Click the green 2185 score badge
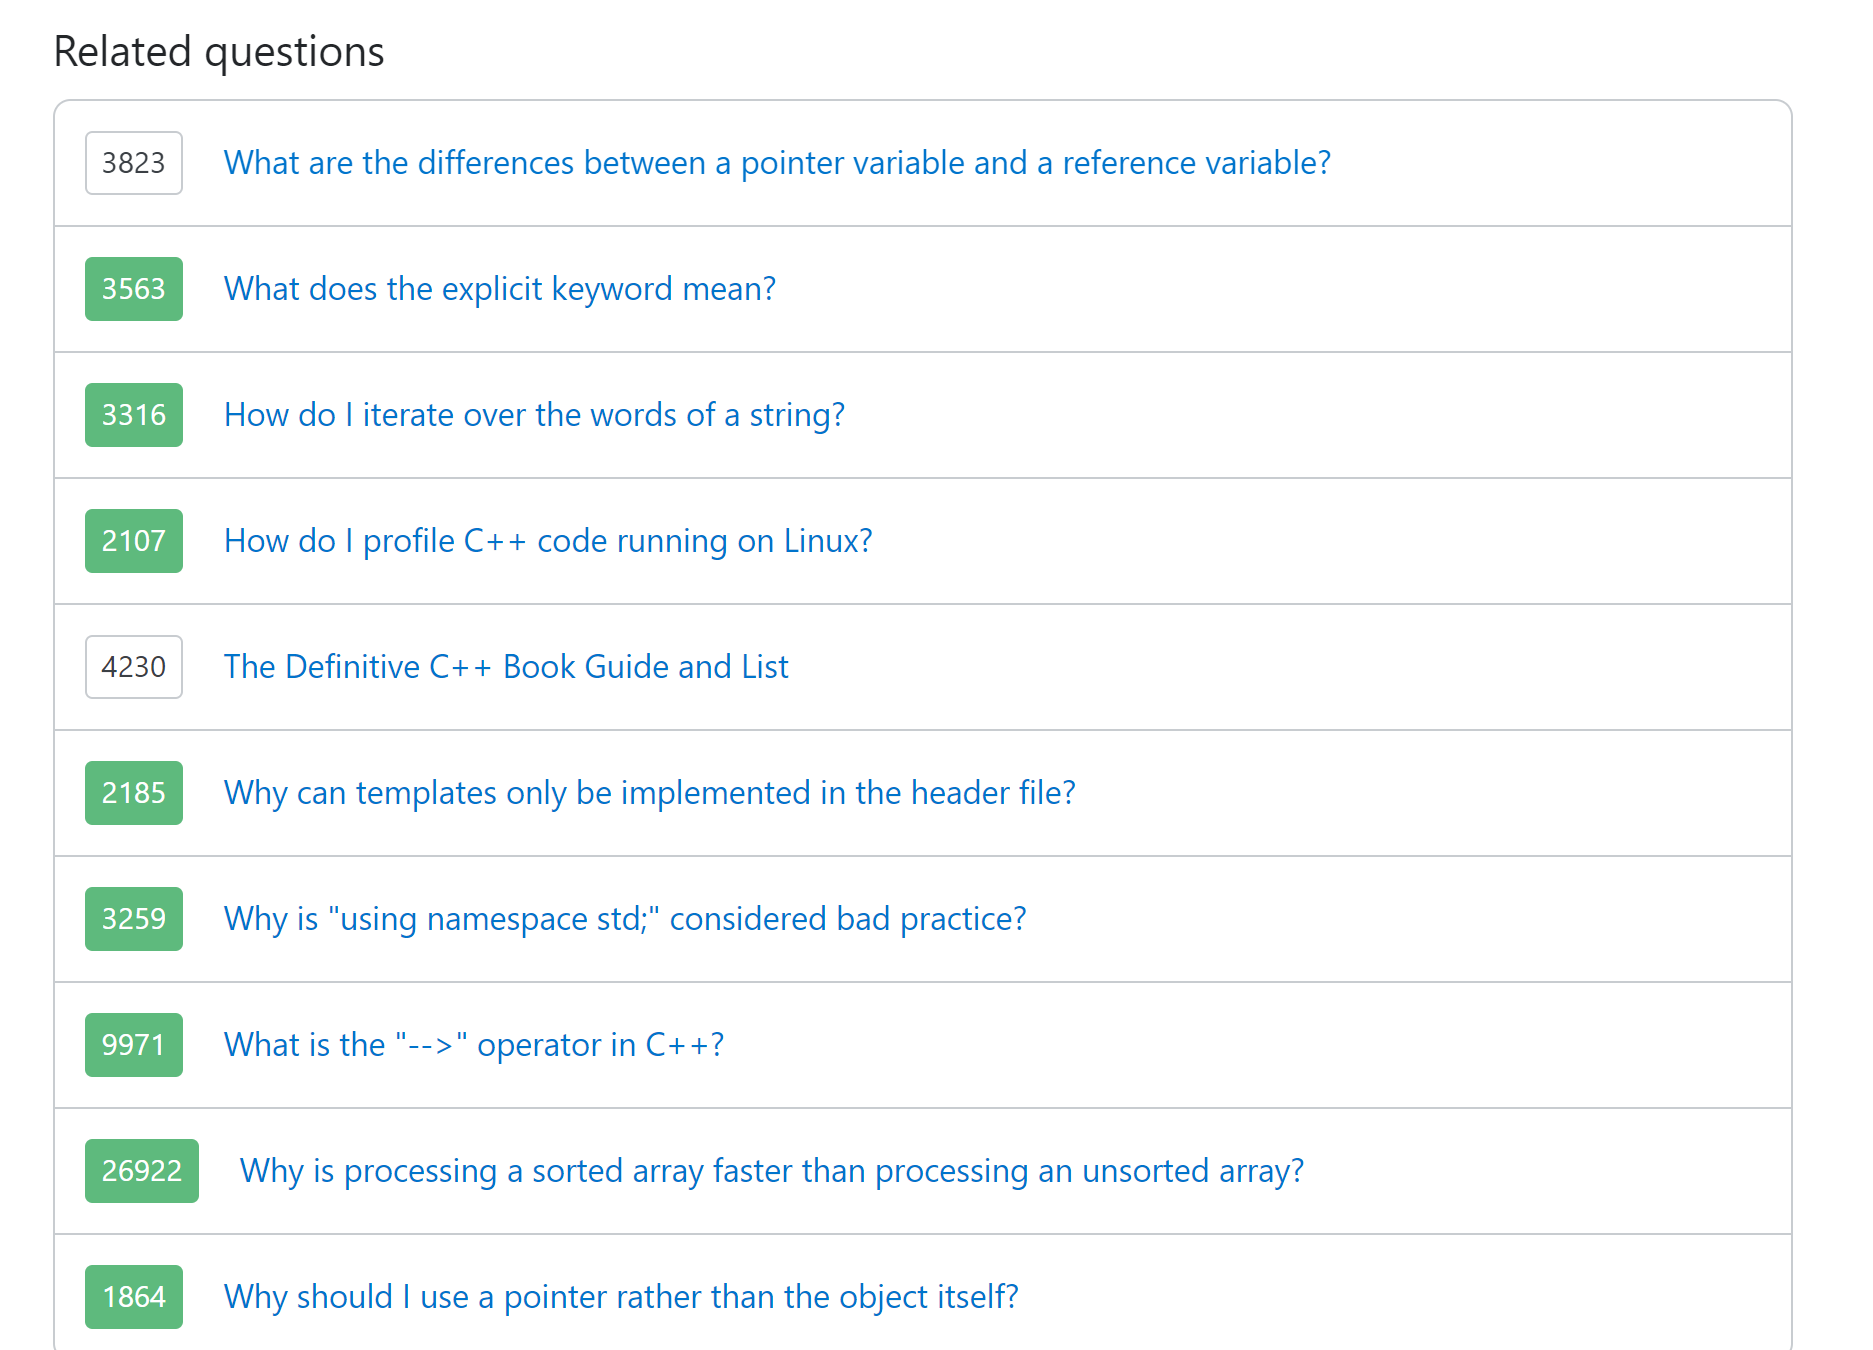 pyautogui.click(x=134, y=793)
